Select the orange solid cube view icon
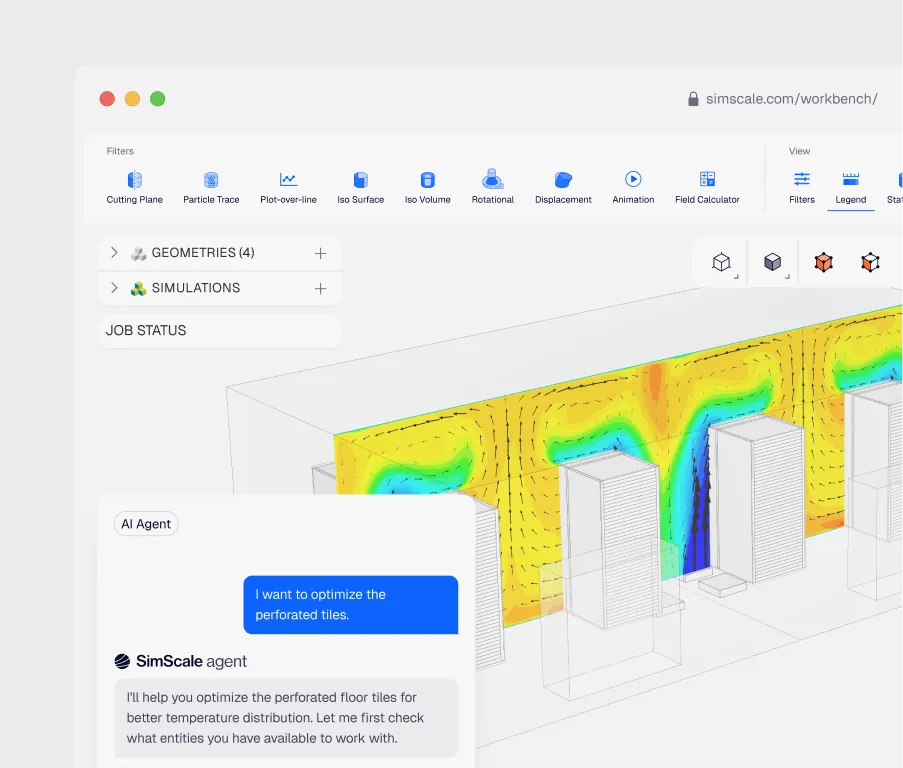Screen dimensions: 903x768 824,263
